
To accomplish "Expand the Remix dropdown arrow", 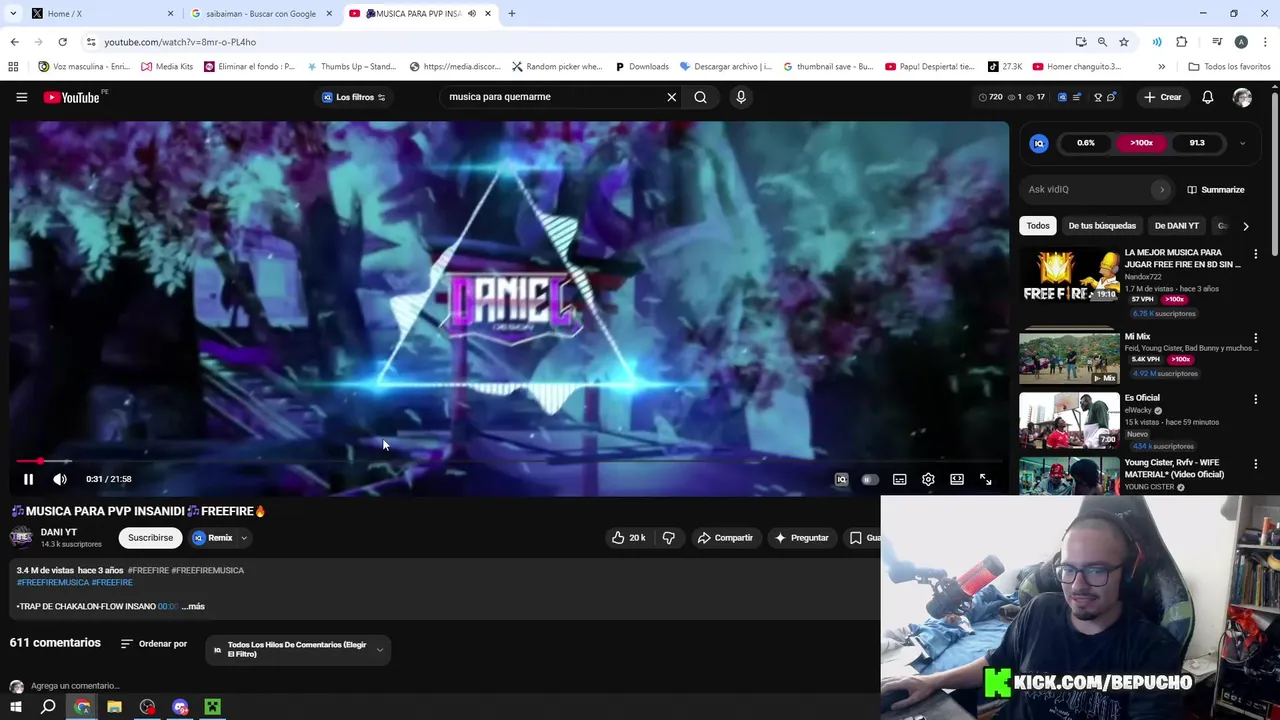I will [243, 538].
